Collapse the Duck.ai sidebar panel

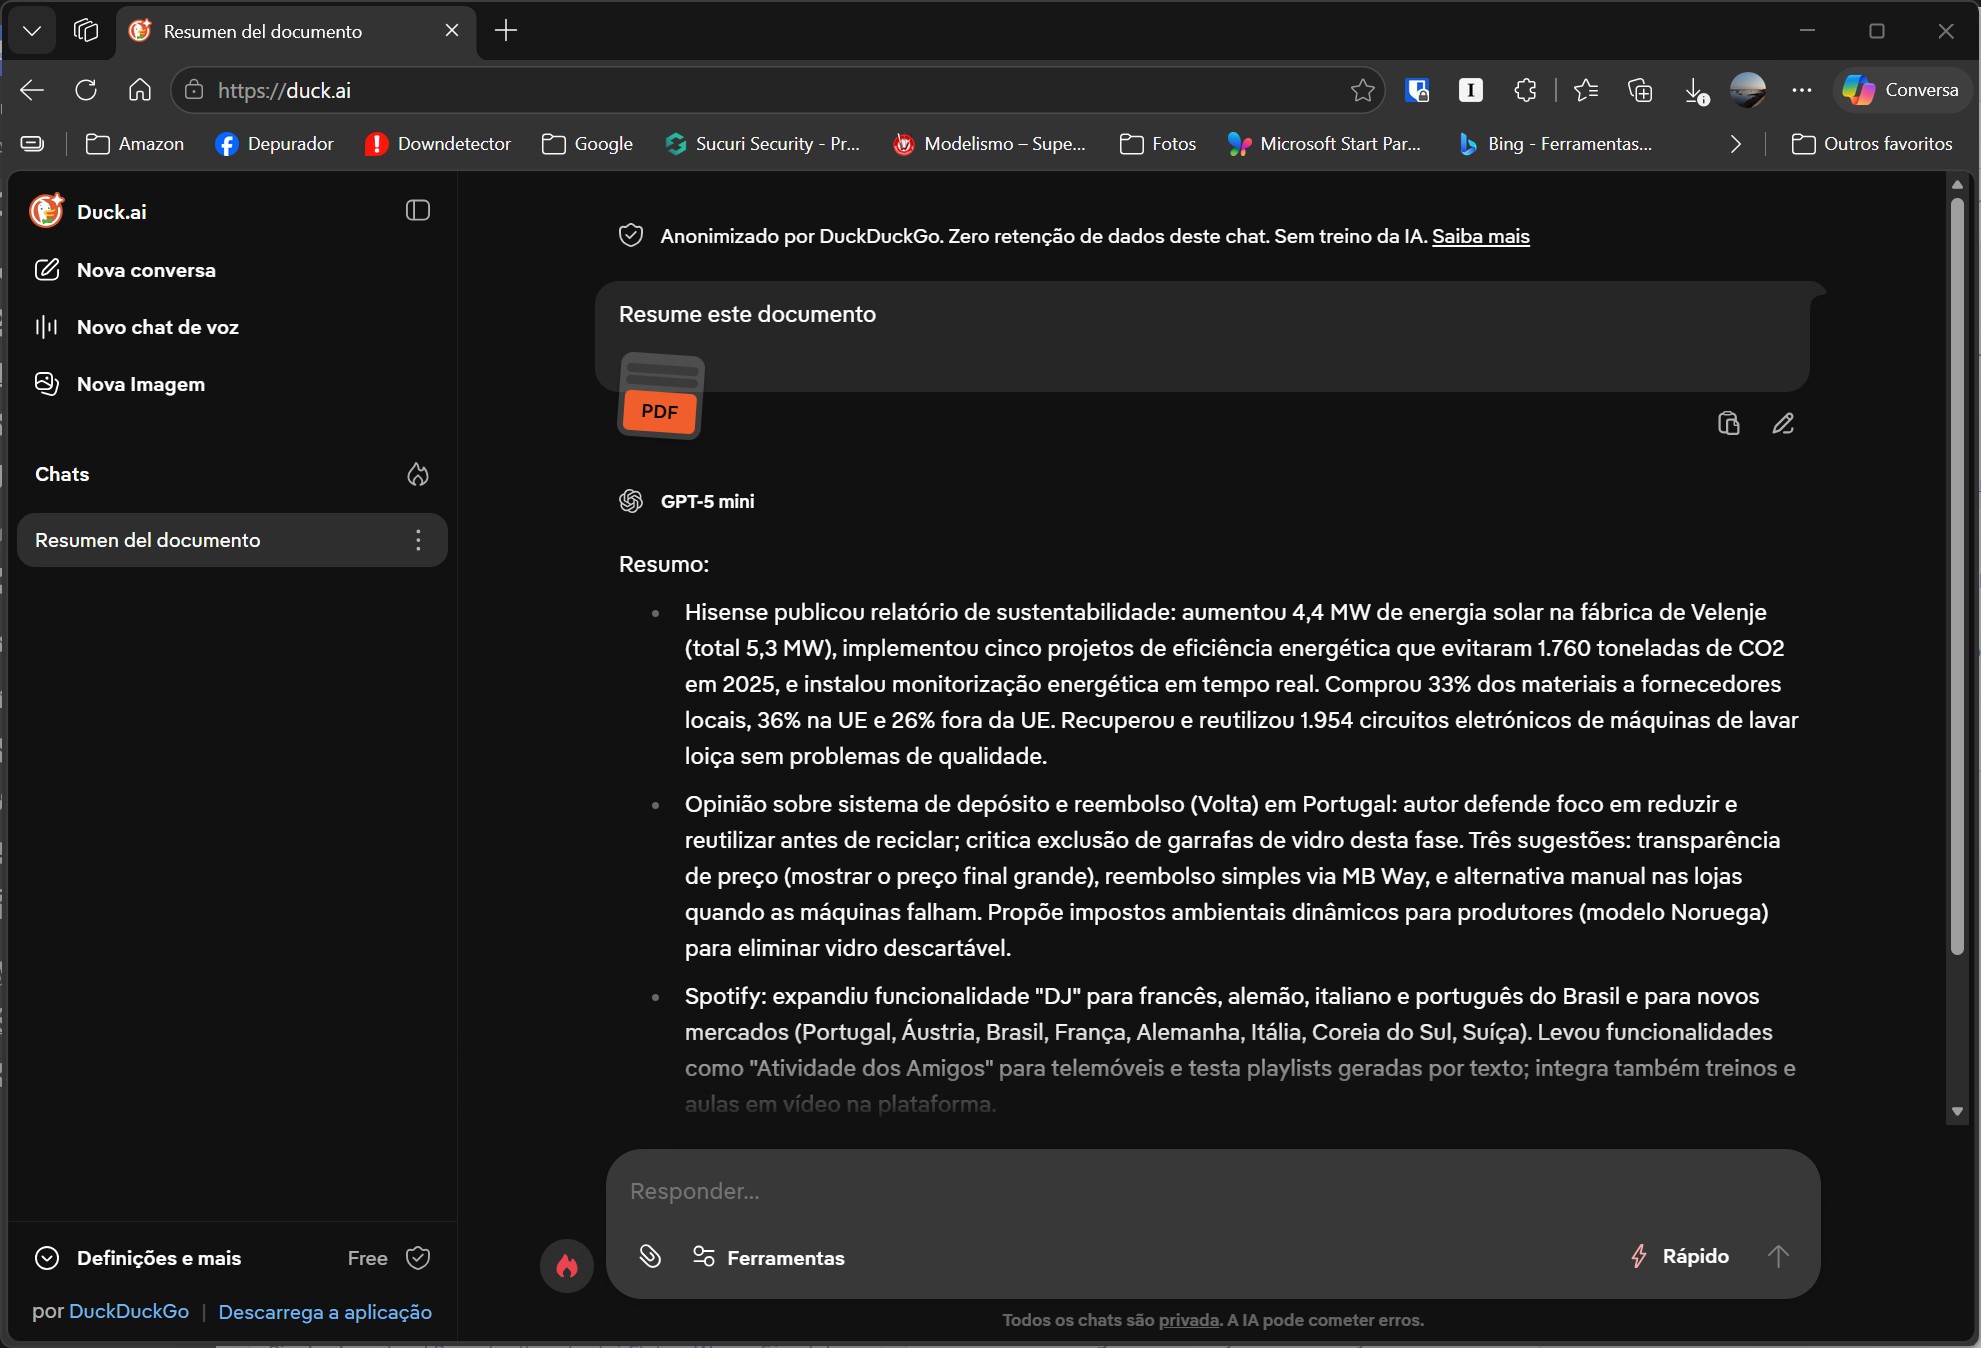click(418, 211)
